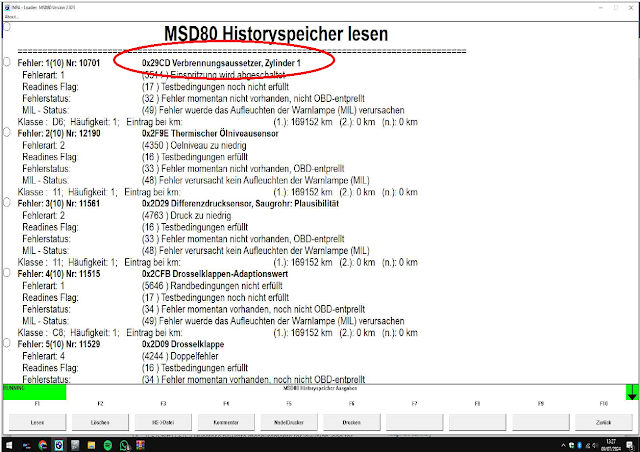The width and height of the screenshot is (640, 452).
Task: Open Google Chrome from the taskbar
Action: tap(43, 445)
